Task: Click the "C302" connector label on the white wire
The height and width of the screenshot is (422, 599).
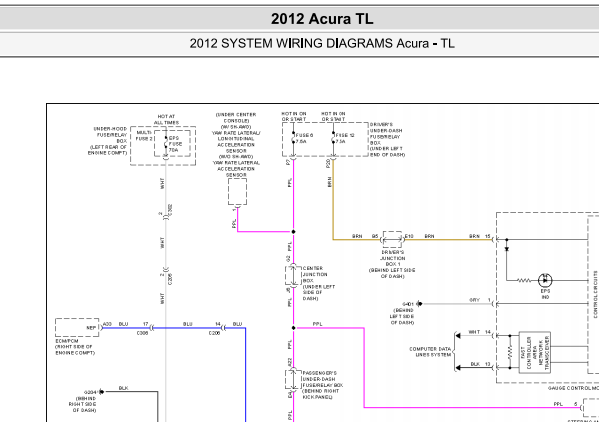Action: point(170,210)
